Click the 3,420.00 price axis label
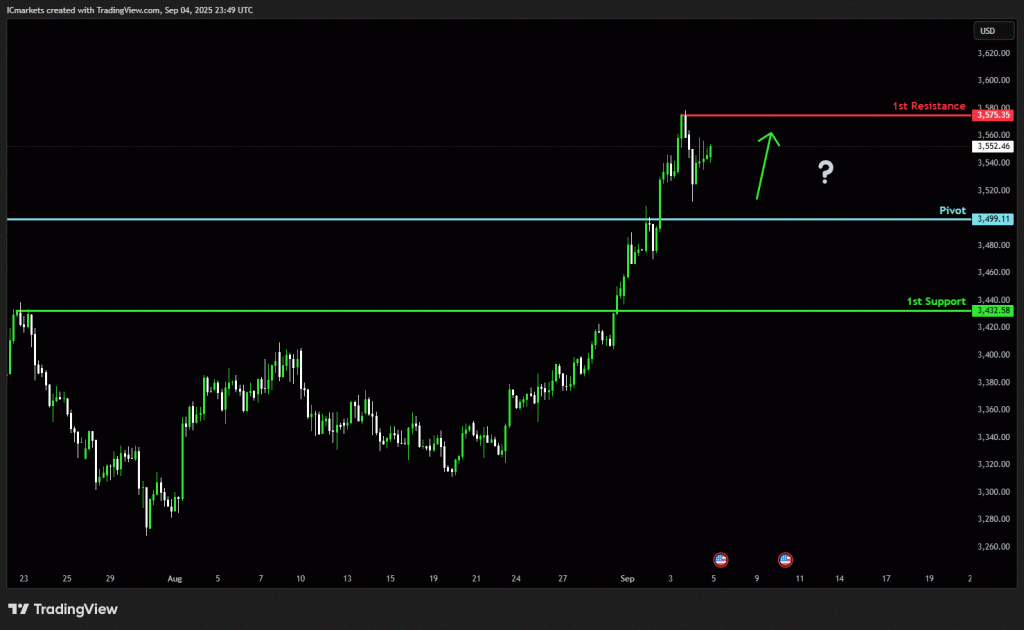 pos(993,327)
